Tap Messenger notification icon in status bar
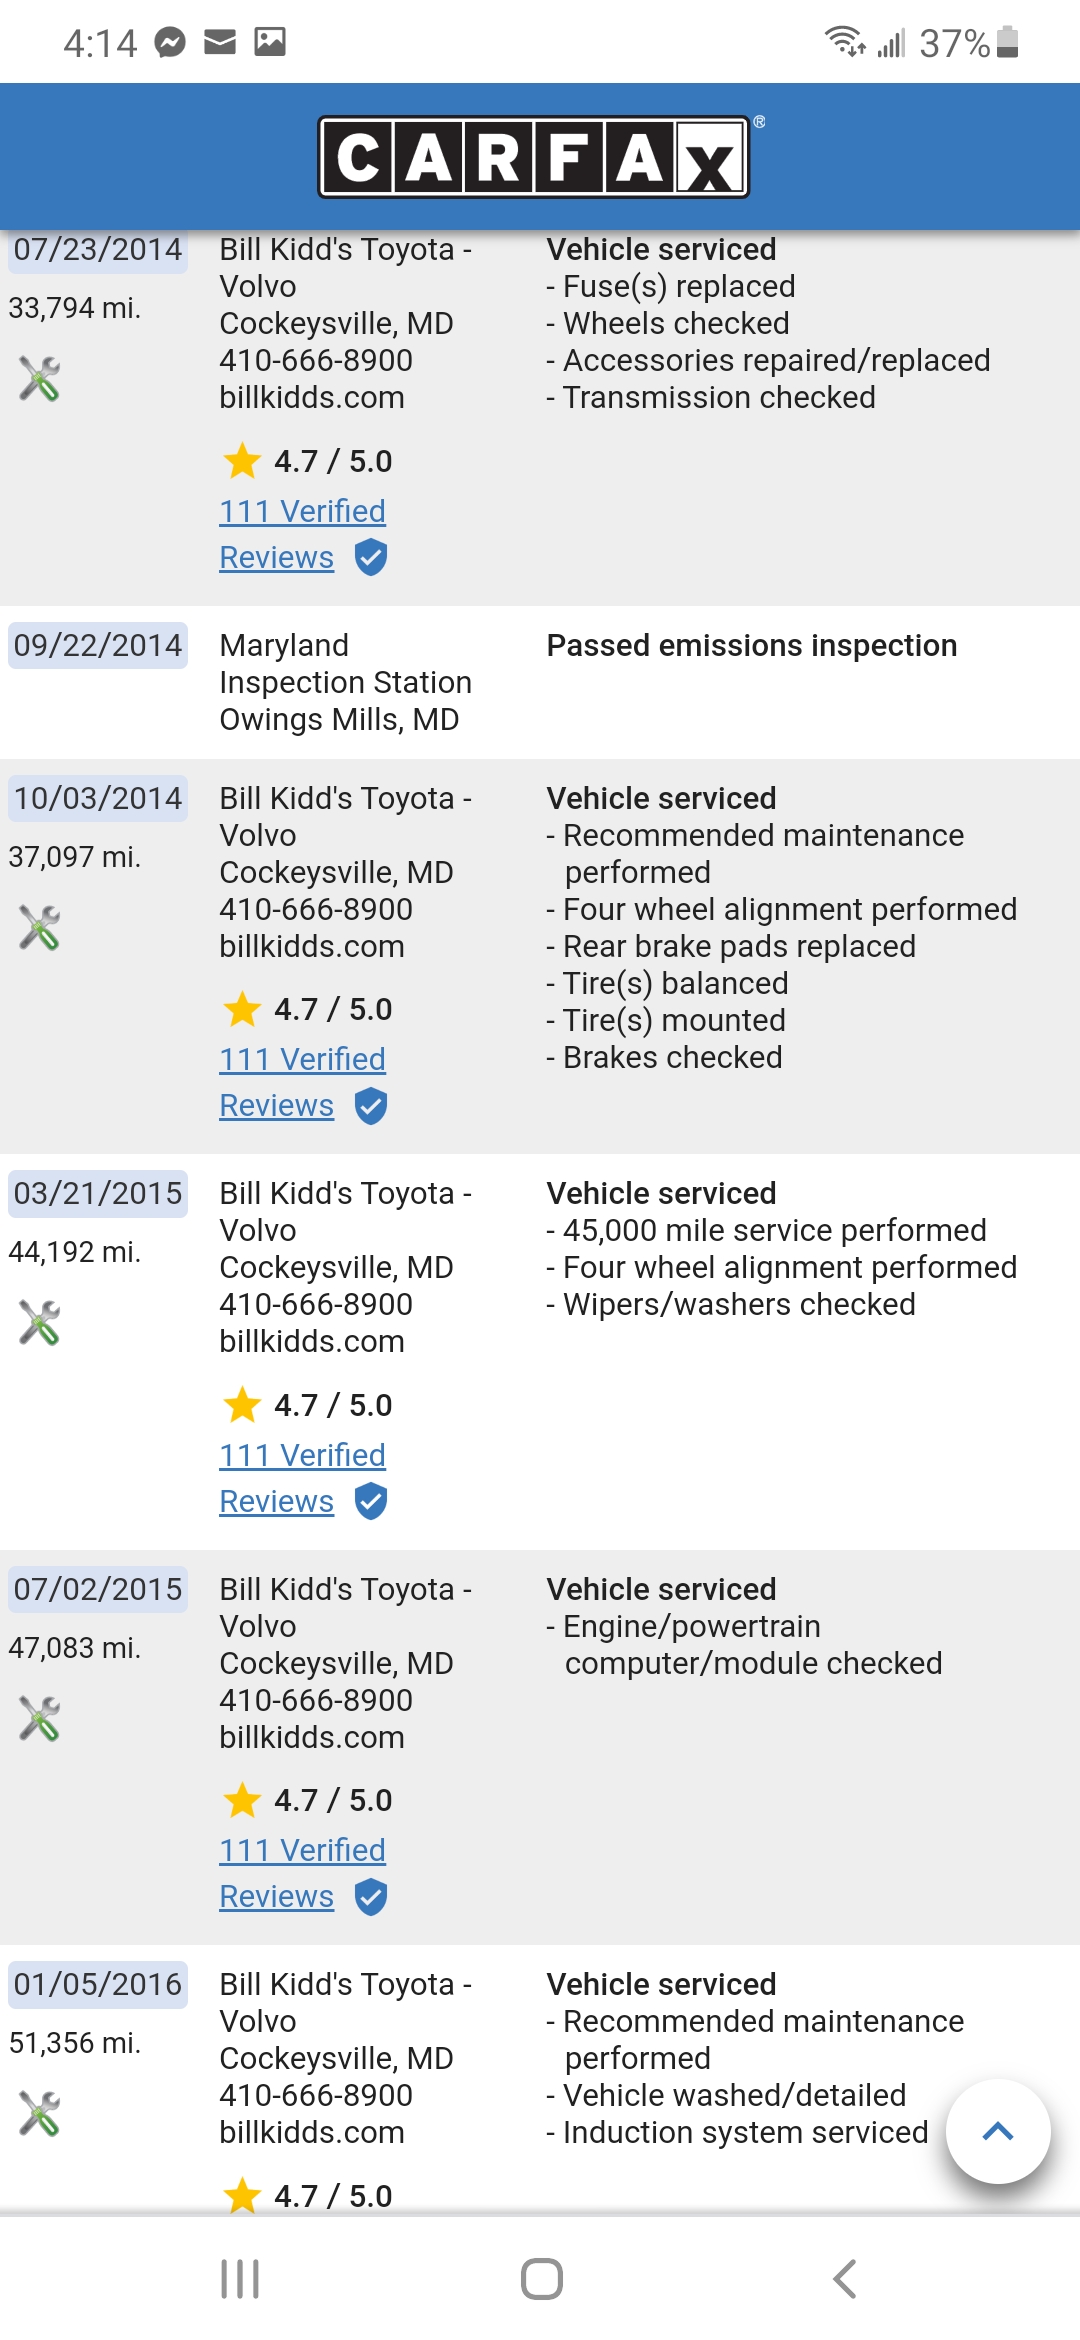This screenshot has width=1080, height=2340. coord(170,42)
